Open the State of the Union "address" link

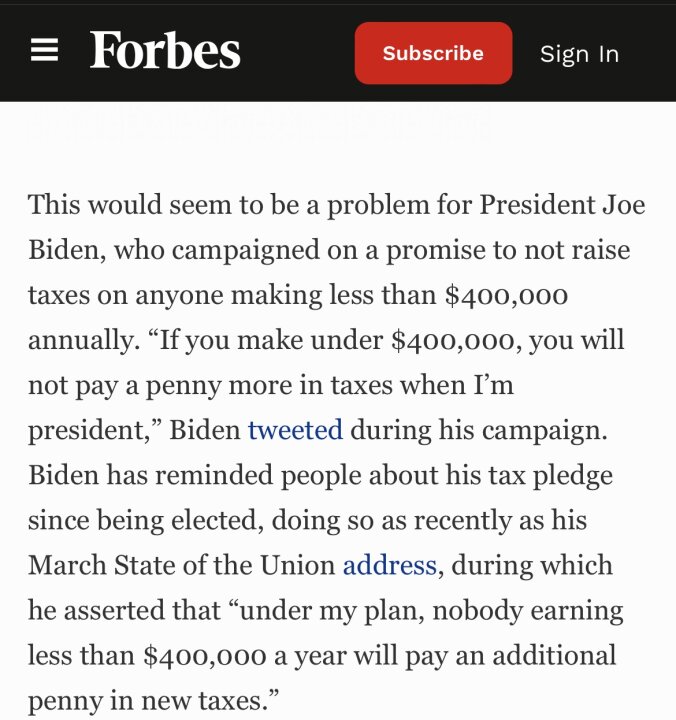[389, 565]
